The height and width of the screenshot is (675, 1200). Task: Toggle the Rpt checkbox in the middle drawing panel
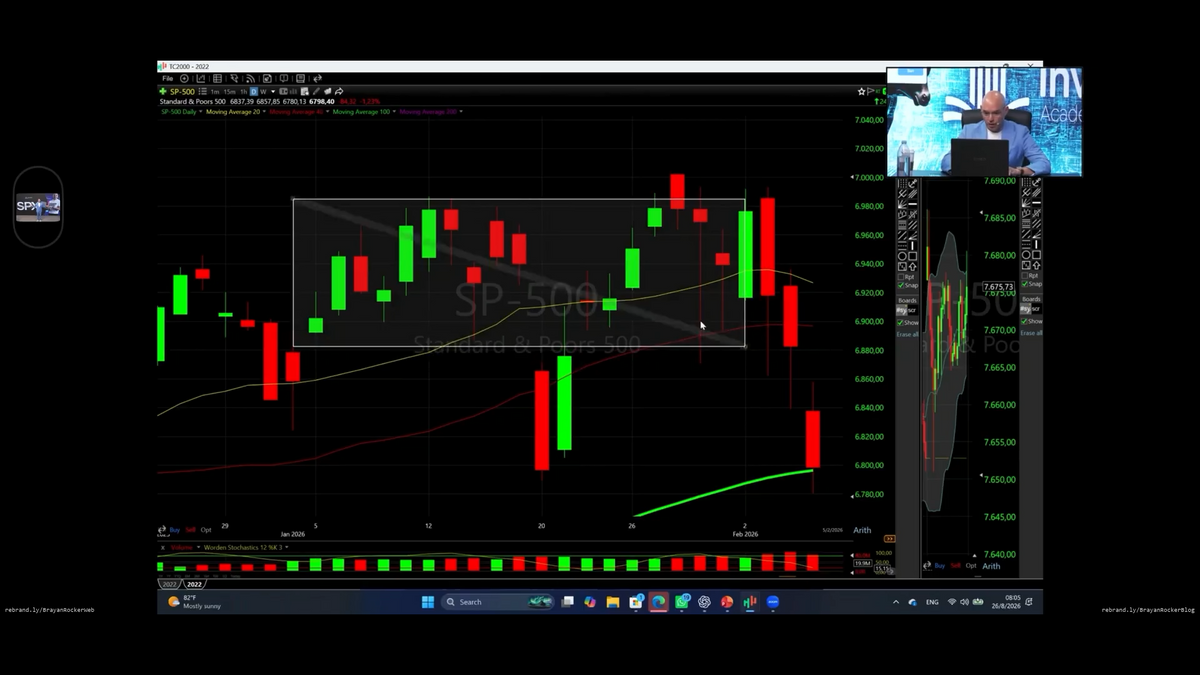tap(900, 276)
